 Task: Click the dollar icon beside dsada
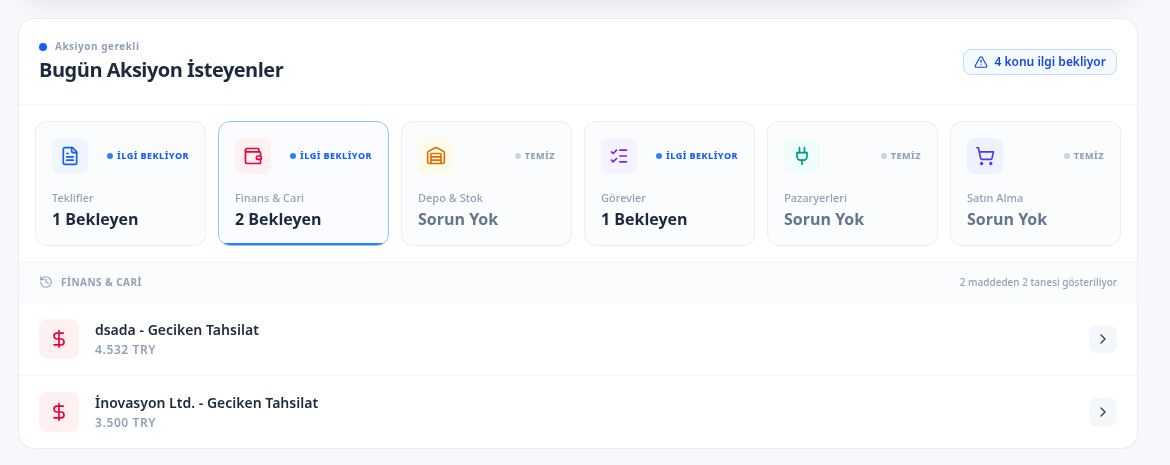point(59,339)
